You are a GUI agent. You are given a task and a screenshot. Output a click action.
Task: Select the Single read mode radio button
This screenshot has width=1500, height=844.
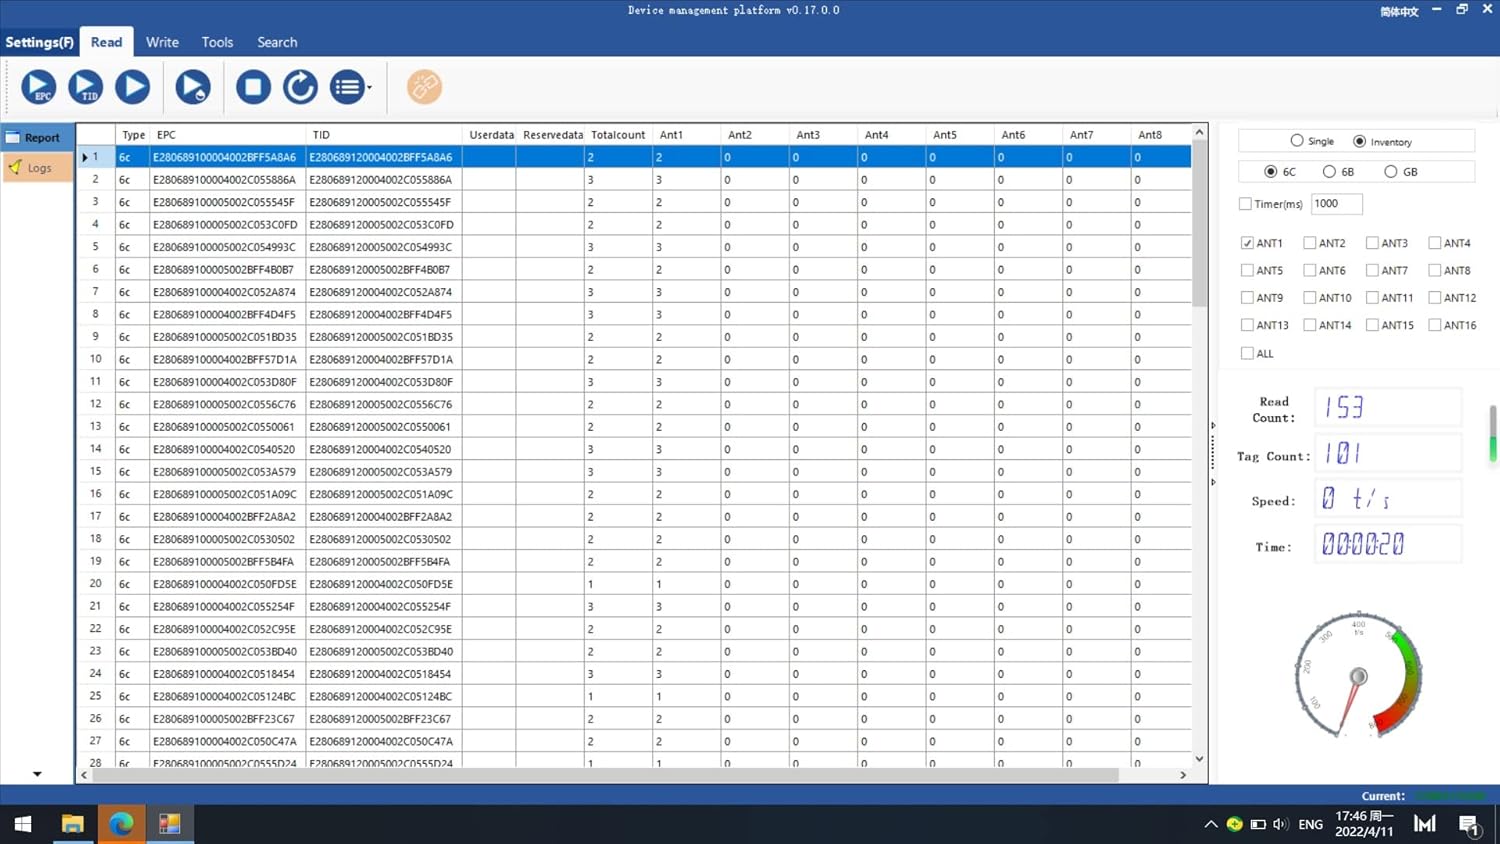click(1297, 141)
